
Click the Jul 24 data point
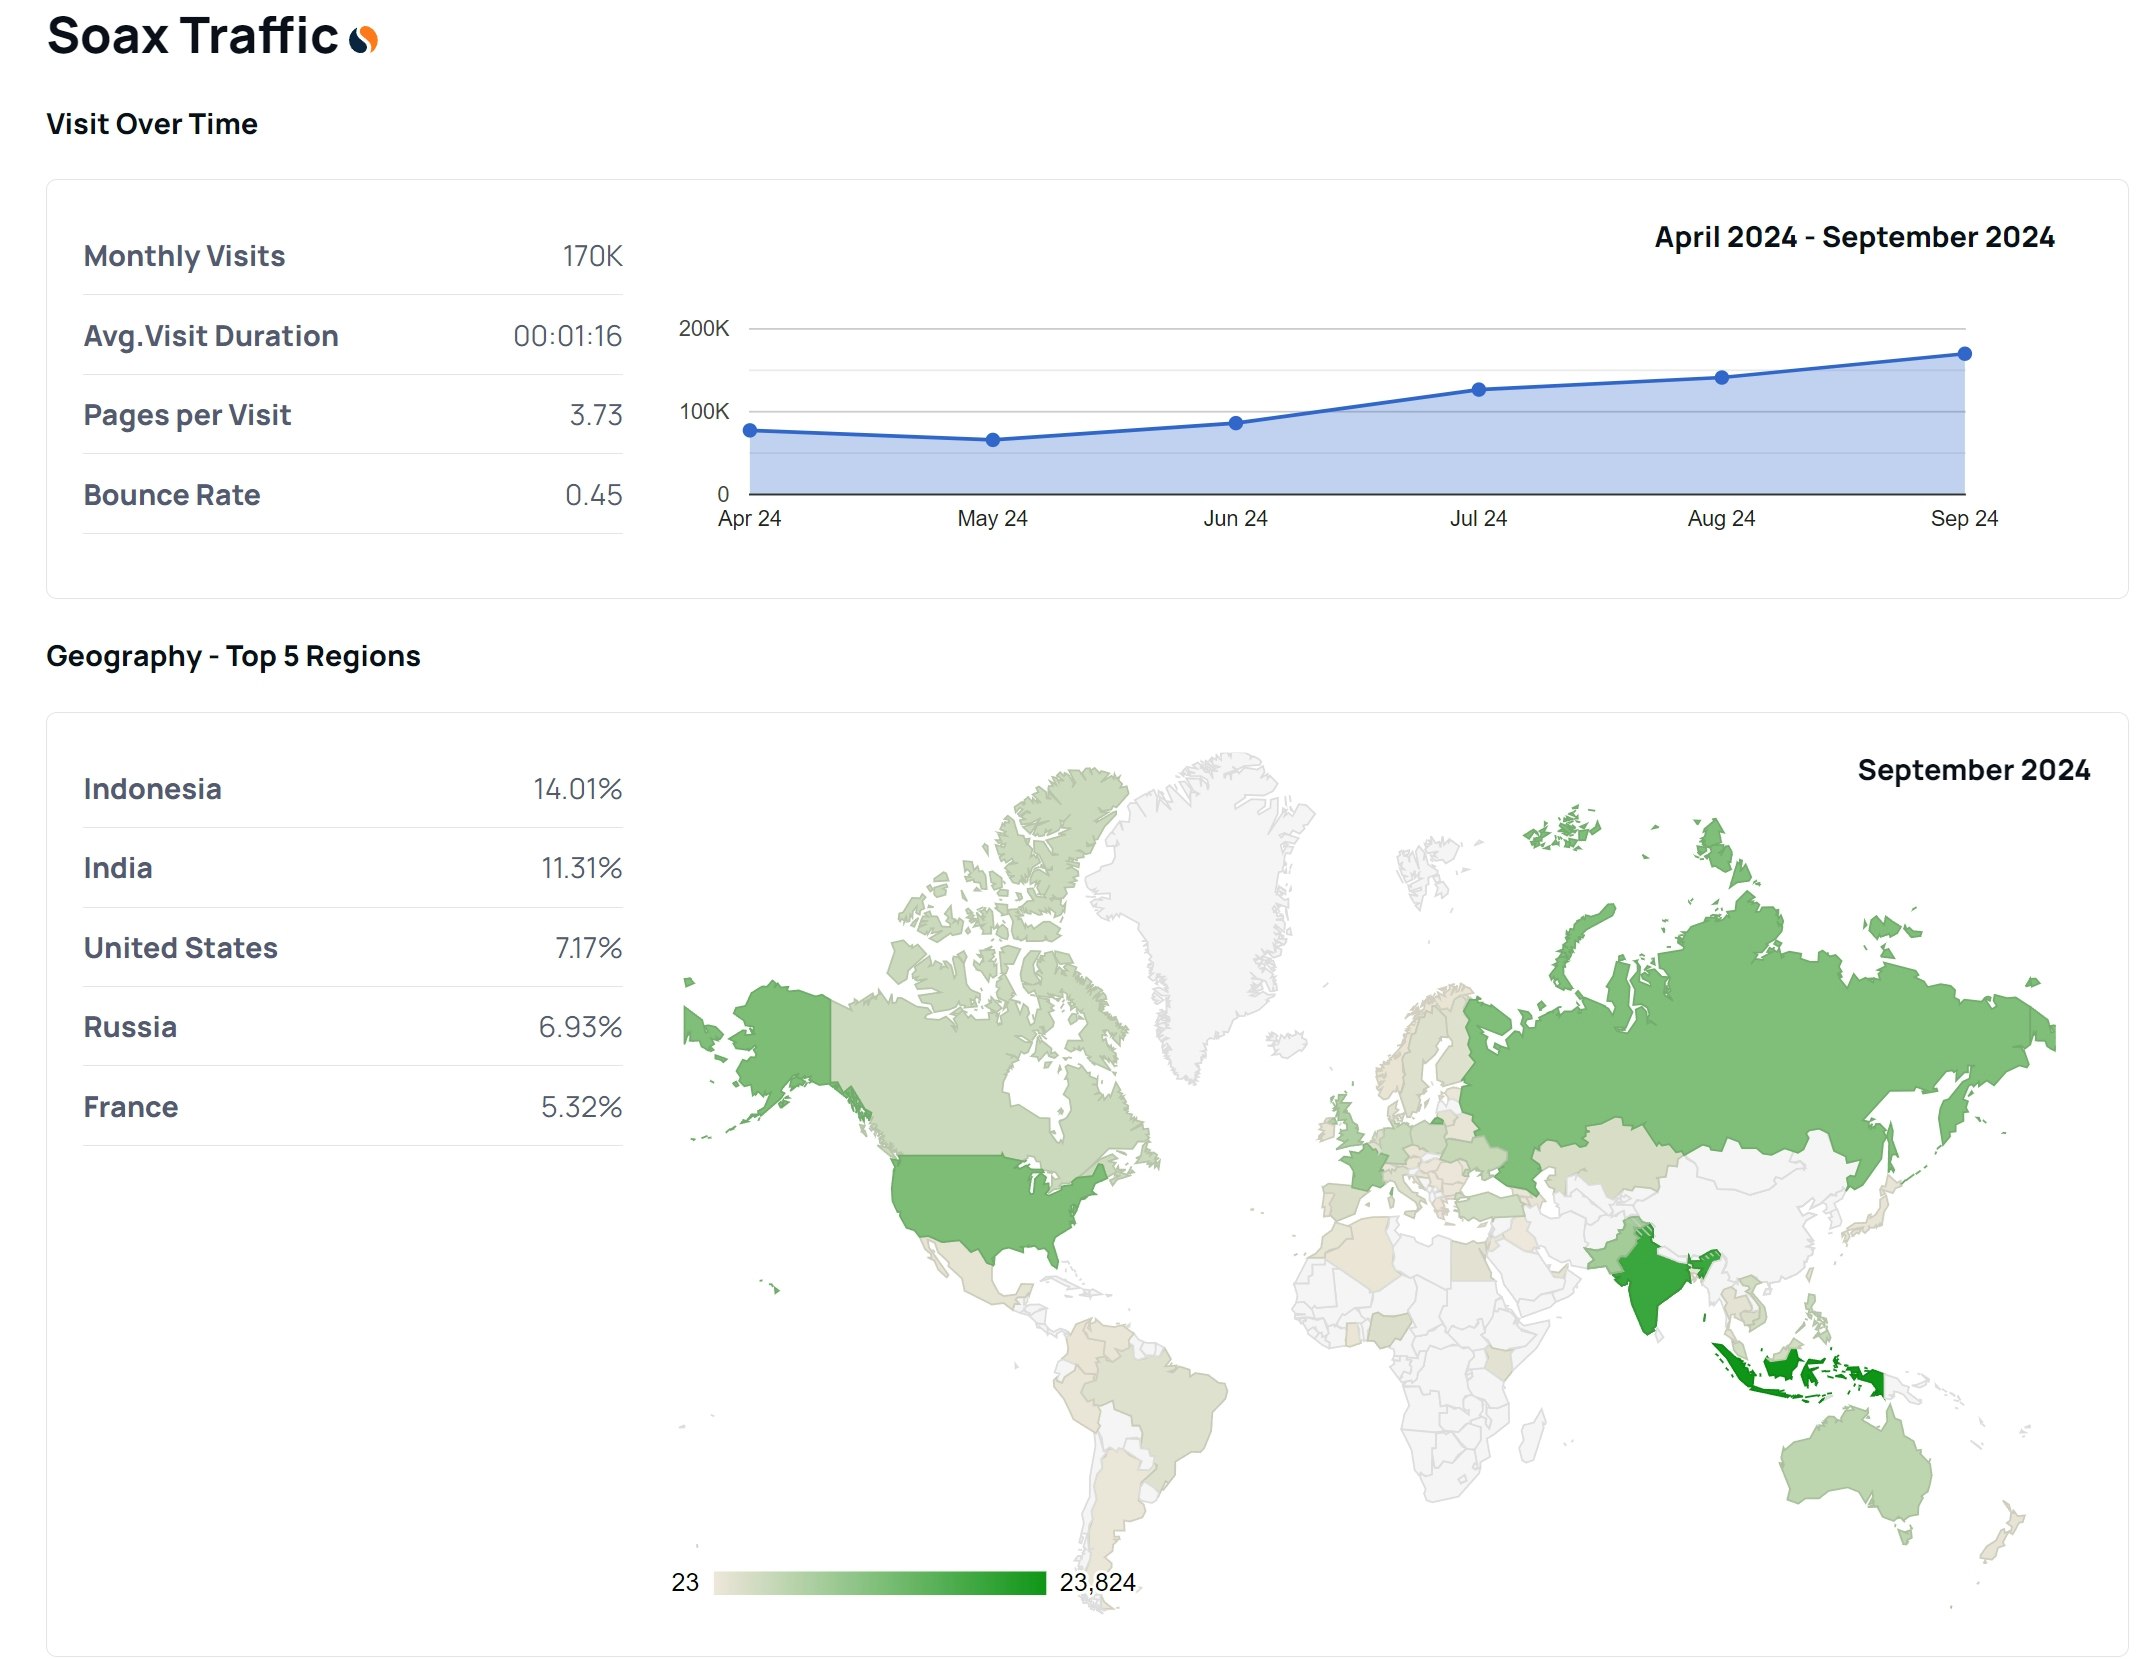pos(1479,390)
